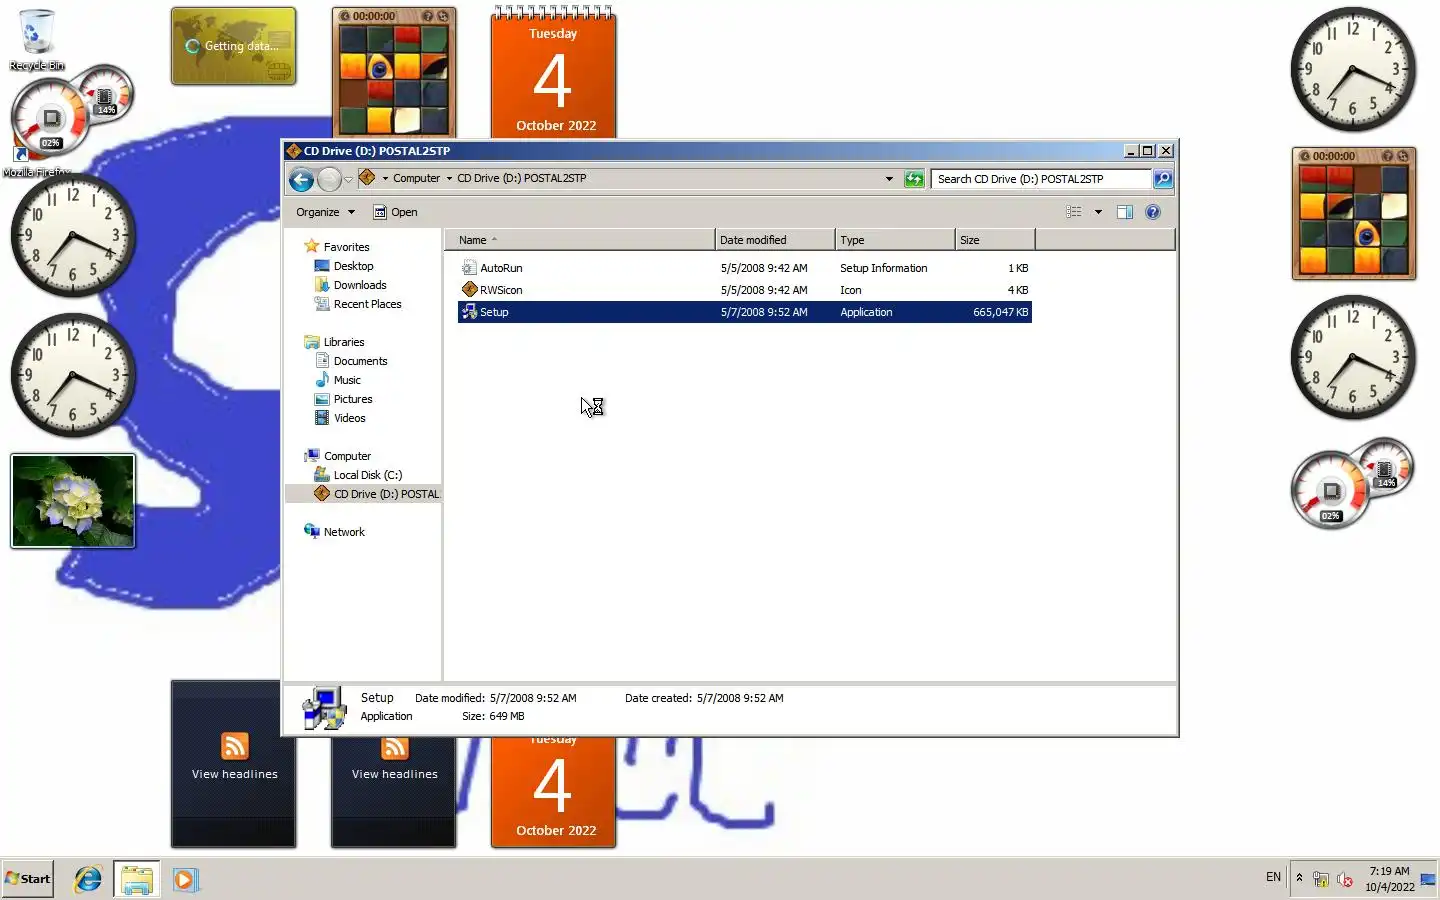Open Downloads in the navigation pane
1440x900 pixels.
360,285
